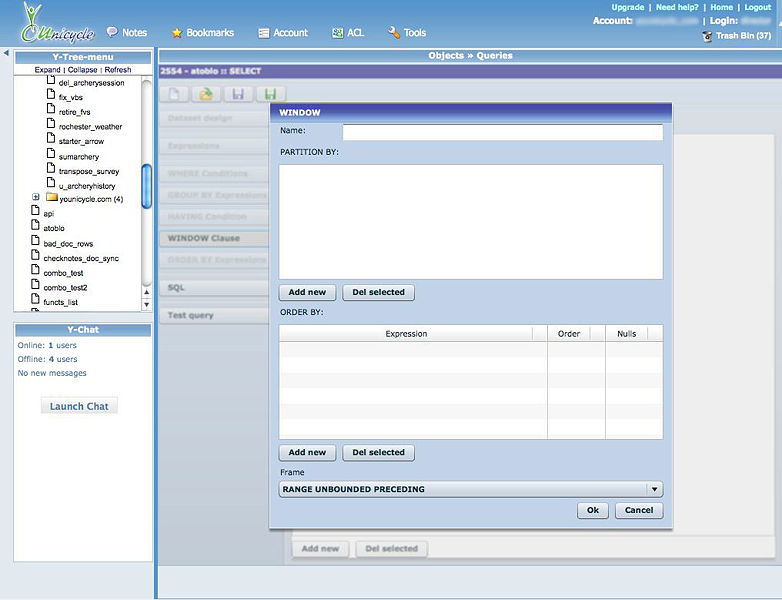
Task: Click the atoblo file icon in tree
Action: point(34,228)
